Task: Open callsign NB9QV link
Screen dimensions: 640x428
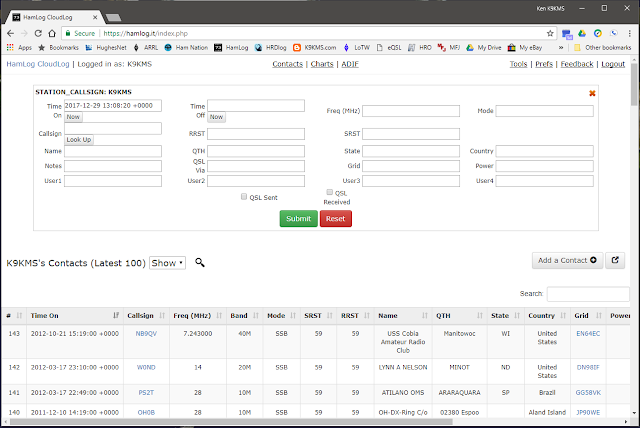Action: coord(146,333)
